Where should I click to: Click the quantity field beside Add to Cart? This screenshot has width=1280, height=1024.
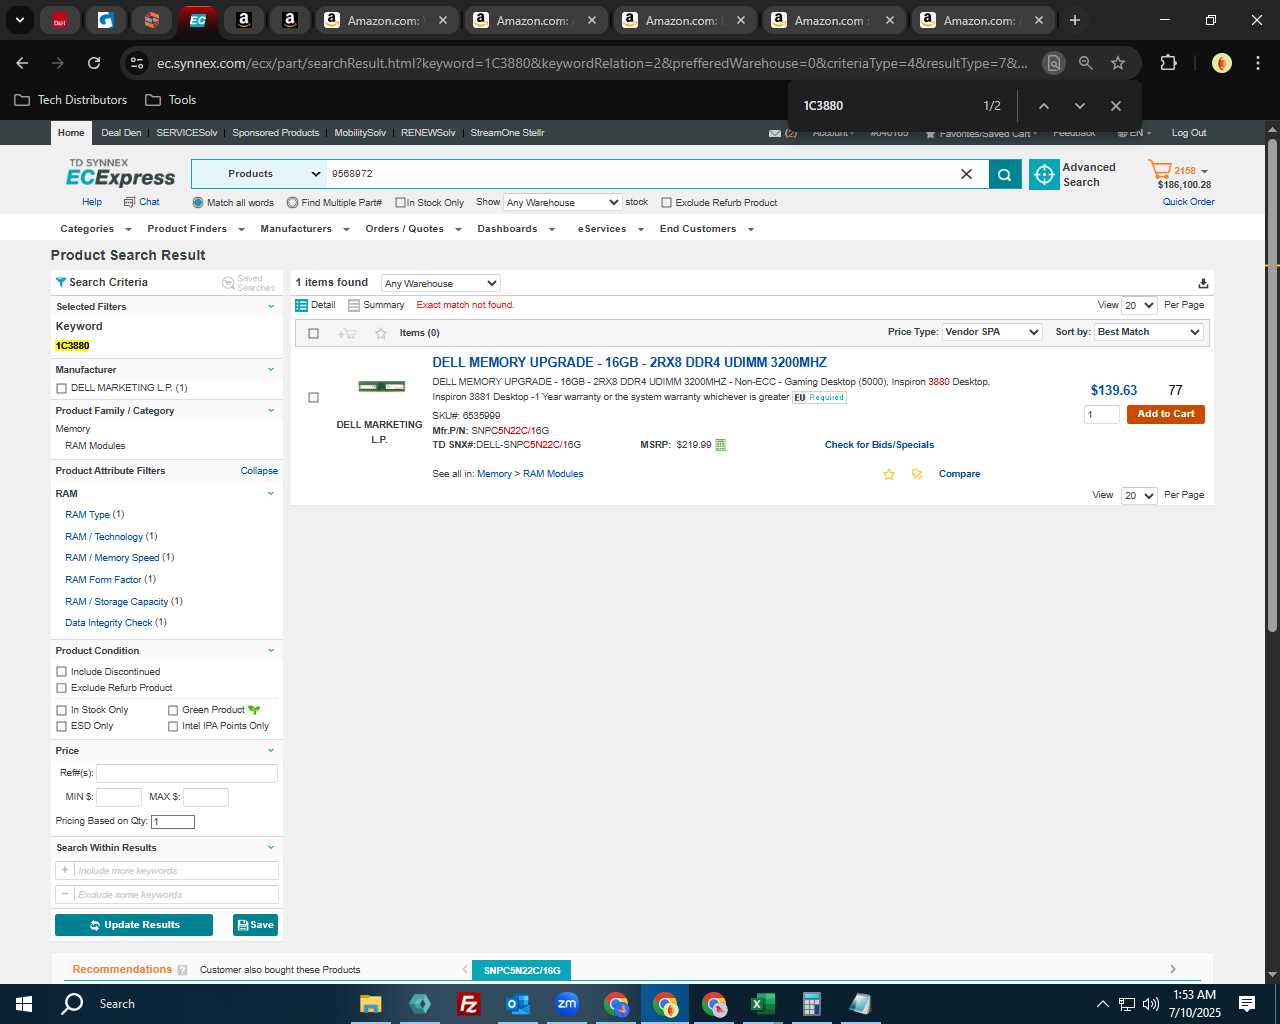coord(1101,415)
